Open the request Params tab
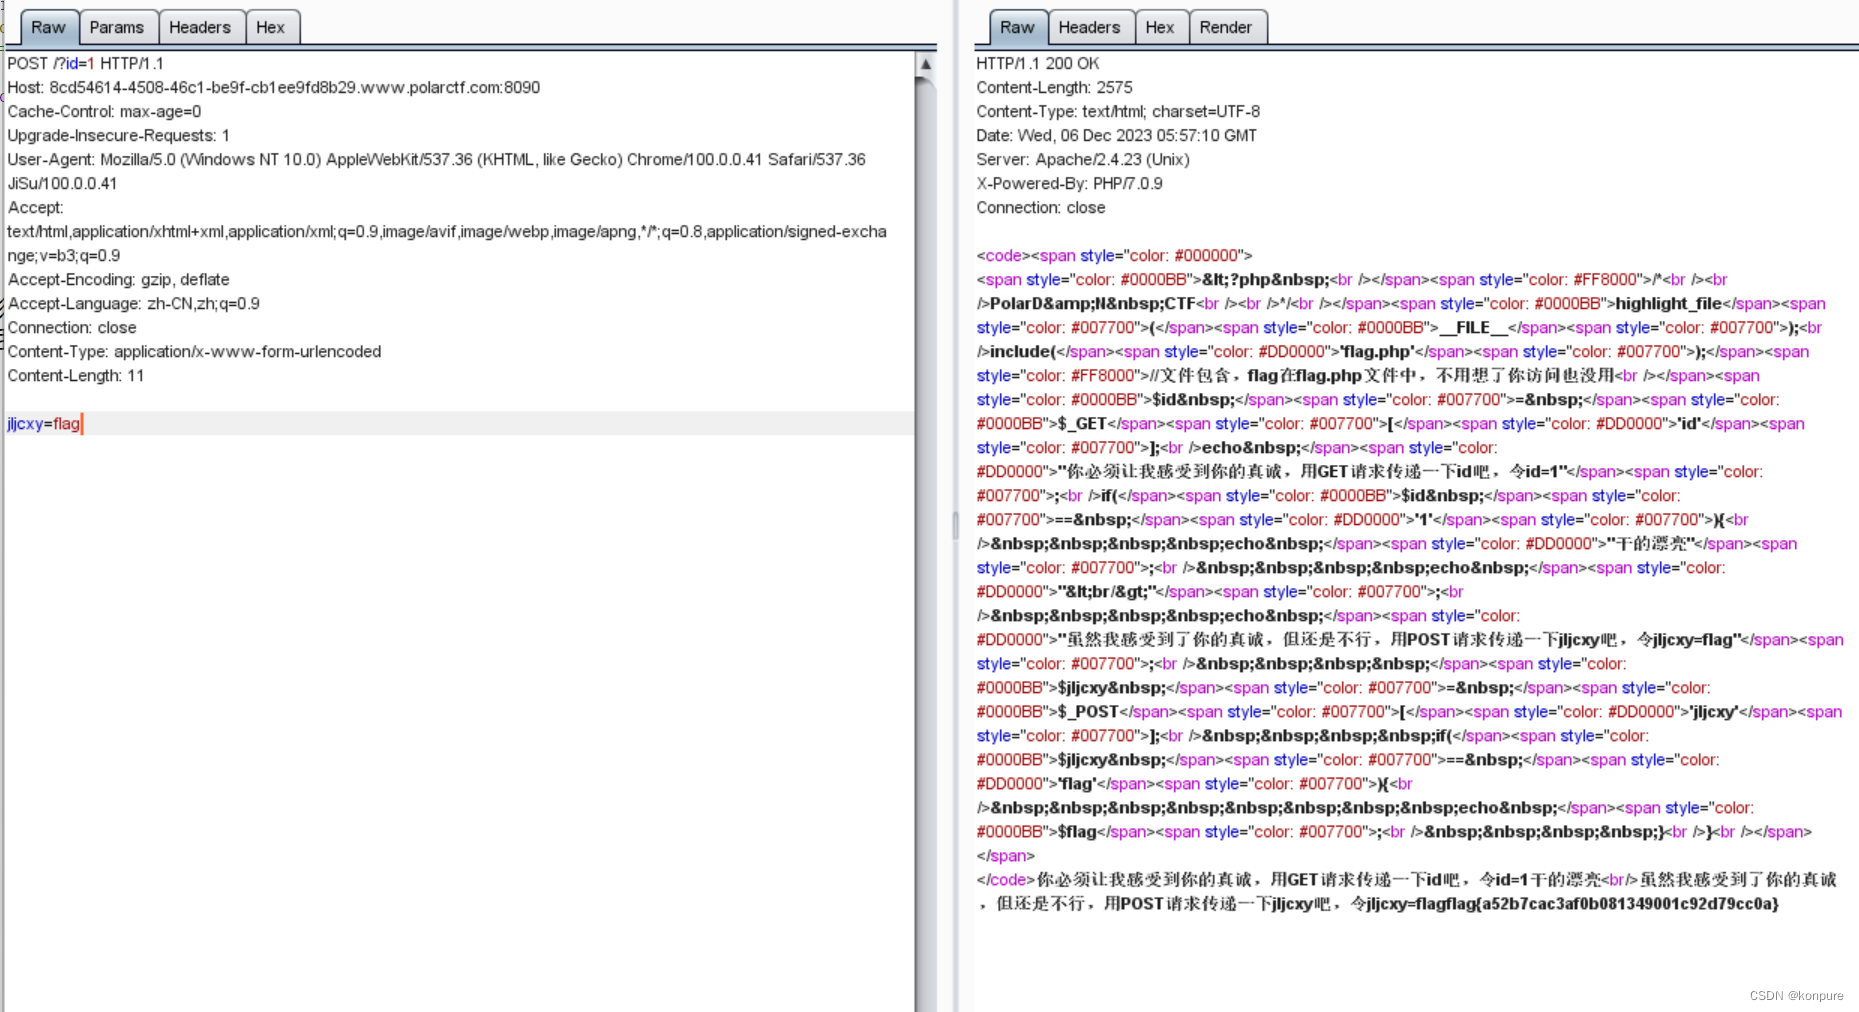This screenshot has width=1859, height=1012. click(117, 27)
